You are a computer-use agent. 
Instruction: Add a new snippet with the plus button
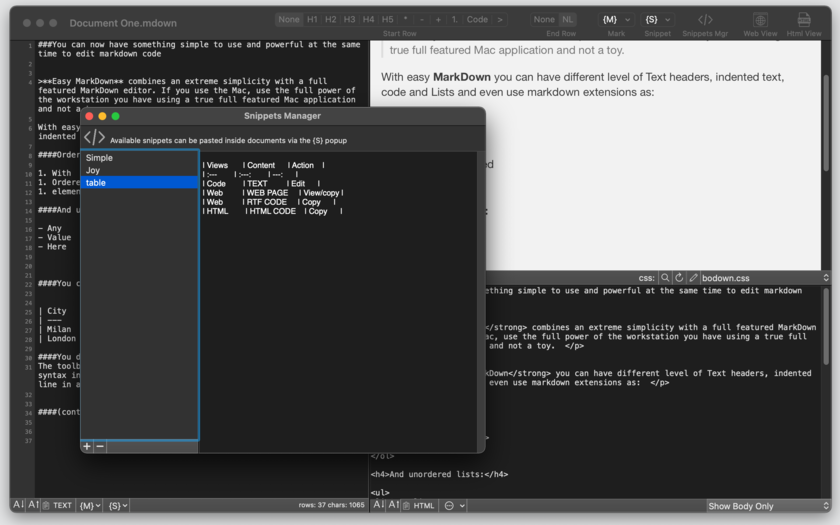pos(87,446)
